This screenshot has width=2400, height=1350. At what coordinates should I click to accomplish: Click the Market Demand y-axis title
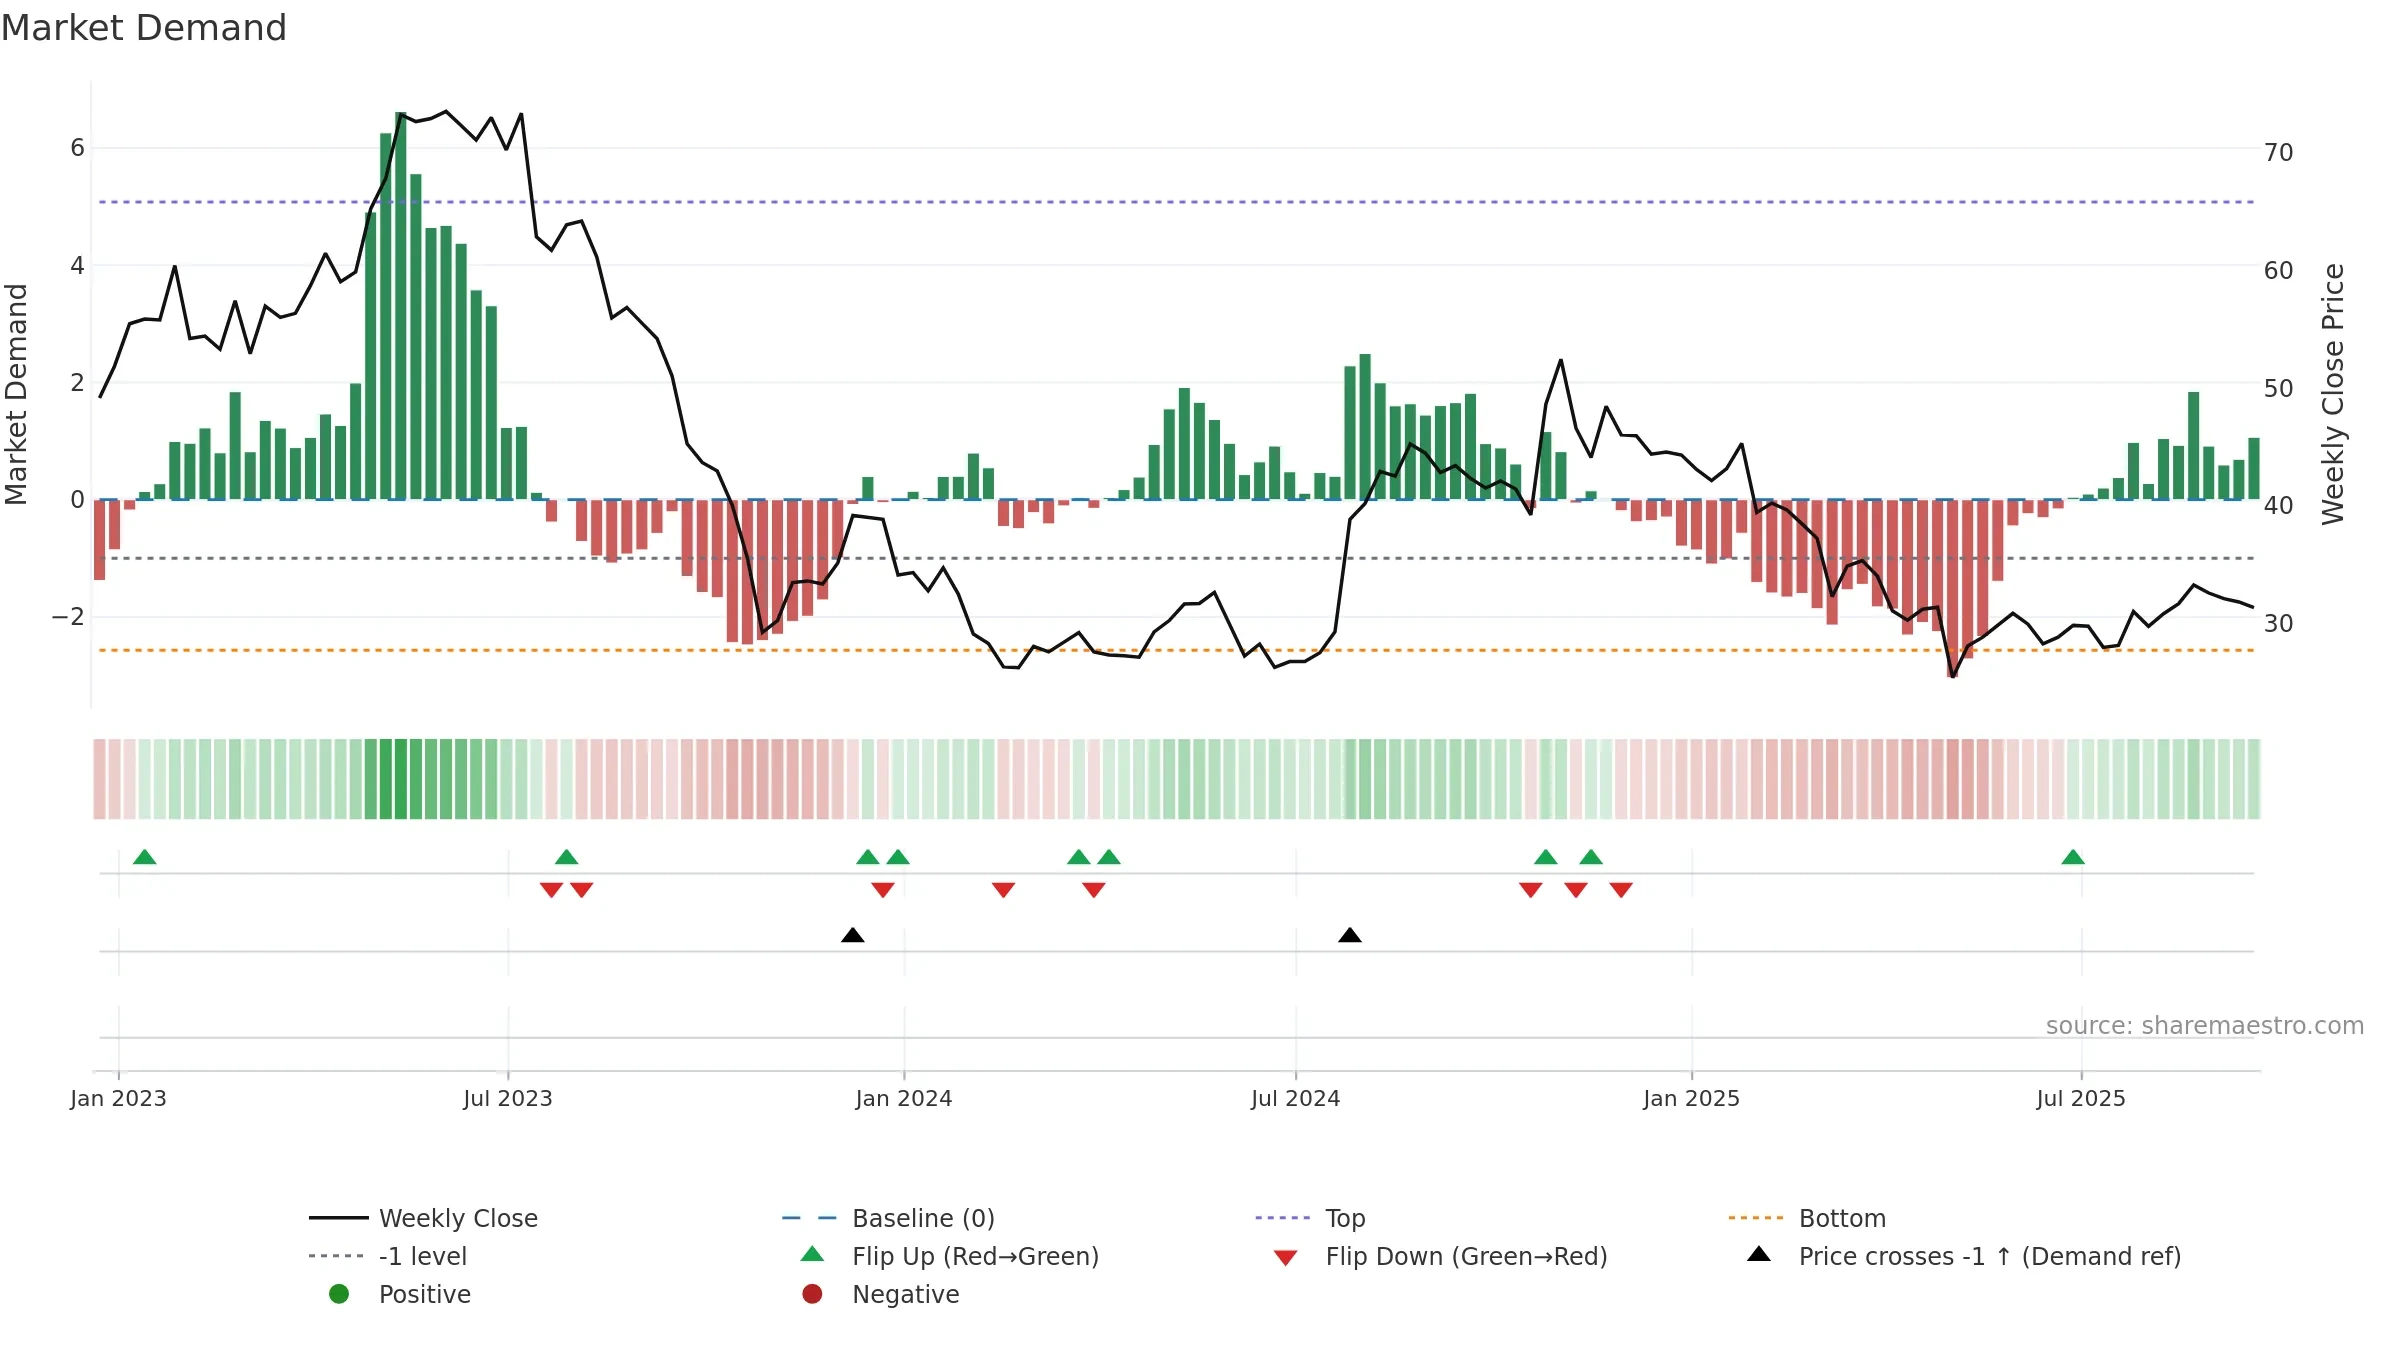pyautogui.click(x=16, y=394)
